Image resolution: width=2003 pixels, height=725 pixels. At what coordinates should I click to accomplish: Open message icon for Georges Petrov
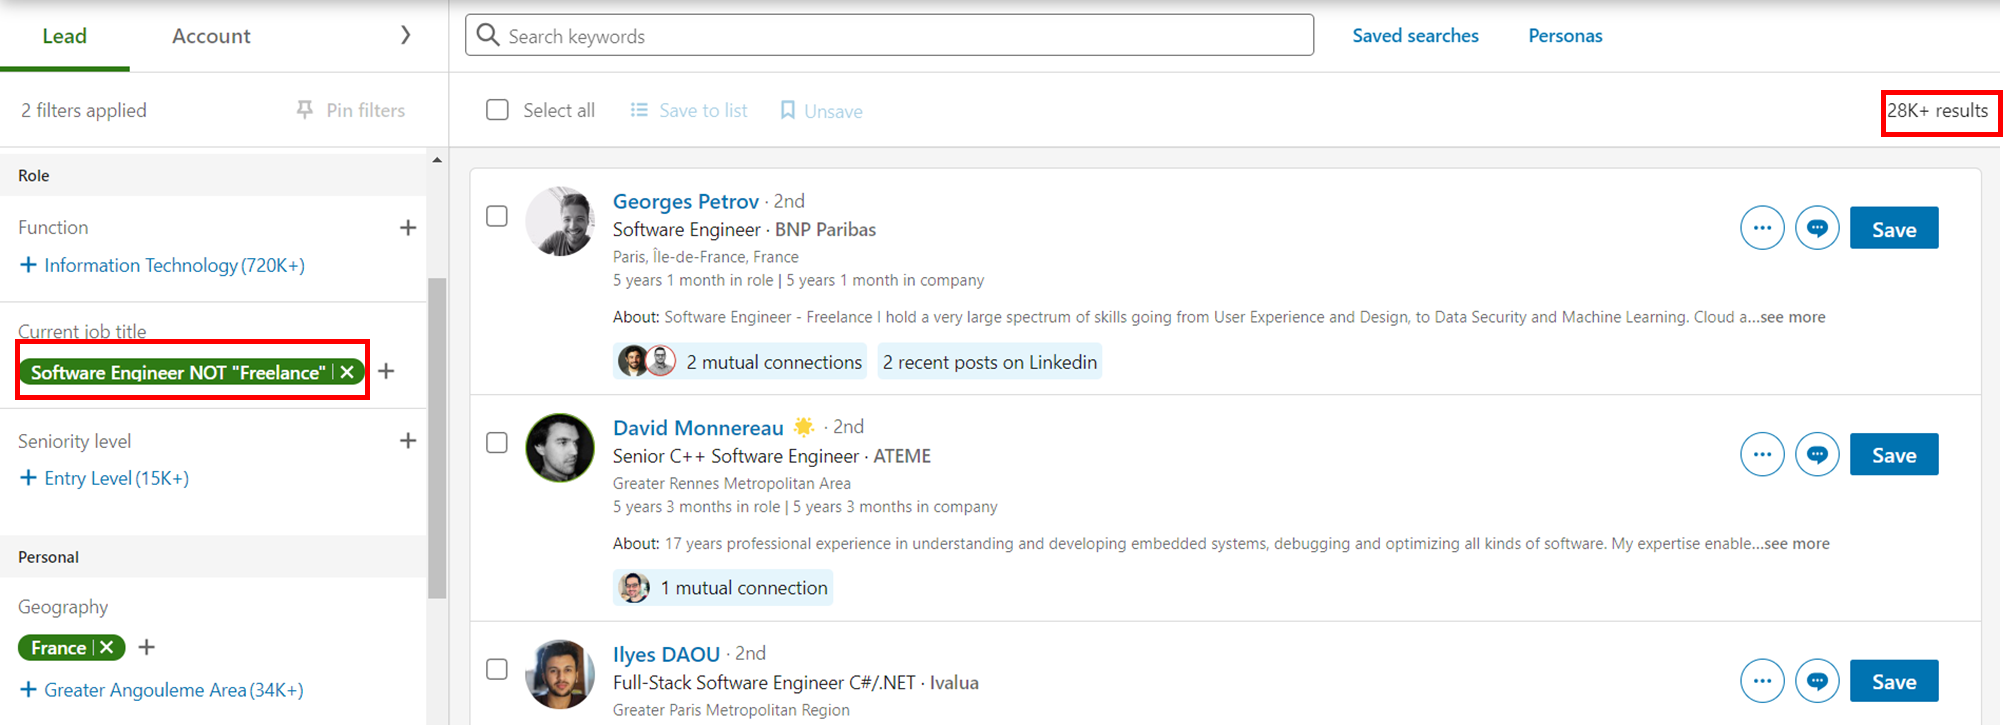[x=1817, y=229]
